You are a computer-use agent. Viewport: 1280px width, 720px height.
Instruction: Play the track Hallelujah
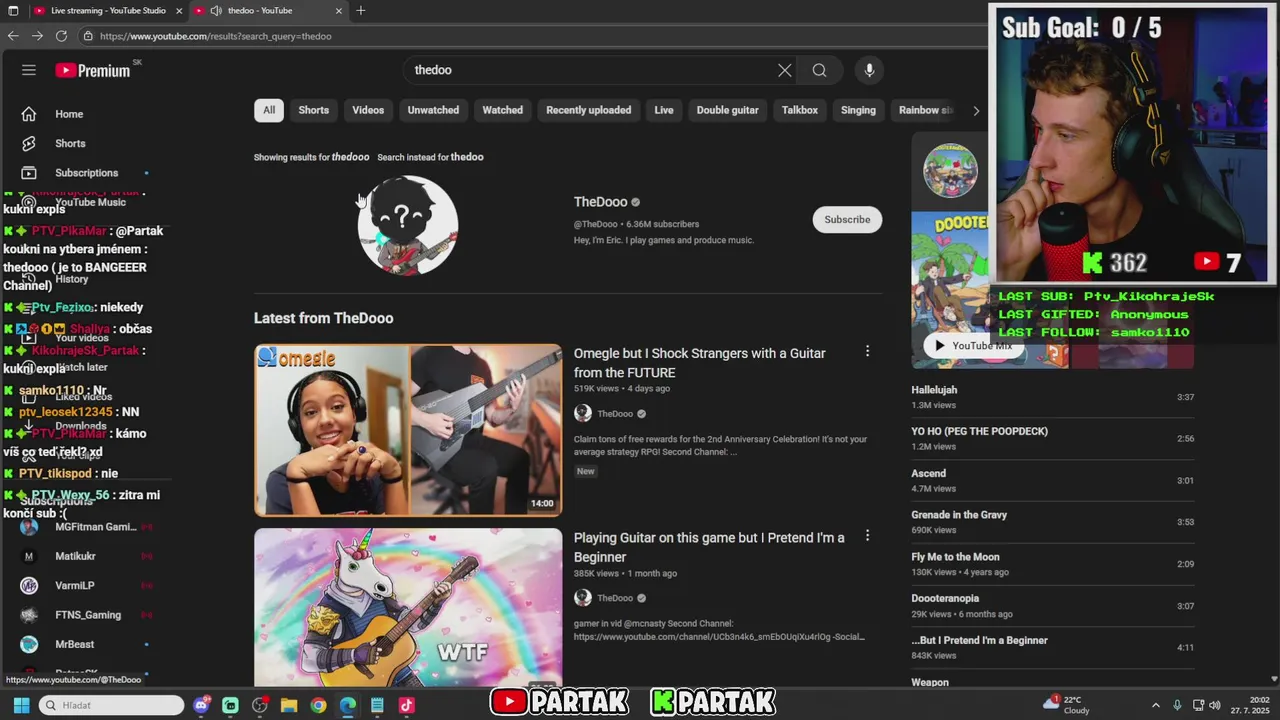(x=1052, y=397)
